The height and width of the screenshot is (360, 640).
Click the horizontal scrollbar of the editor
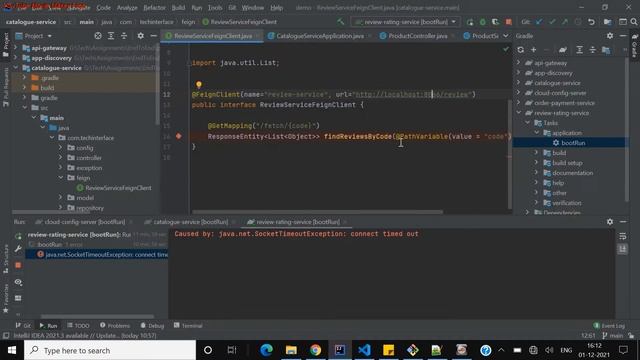317,212
